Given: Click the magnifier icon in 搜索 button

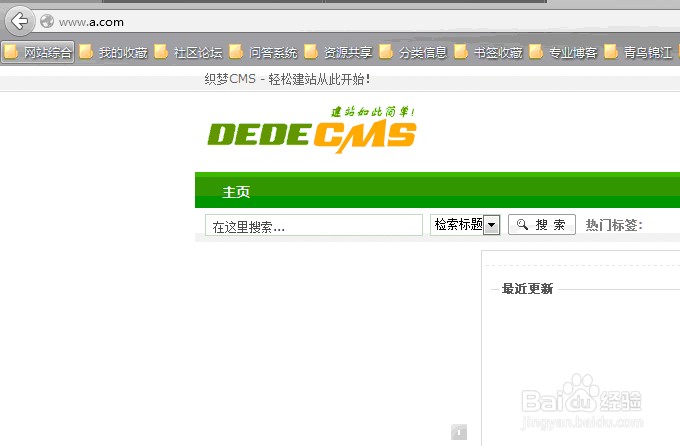Looking at the screenshot, I should [523, 224].
